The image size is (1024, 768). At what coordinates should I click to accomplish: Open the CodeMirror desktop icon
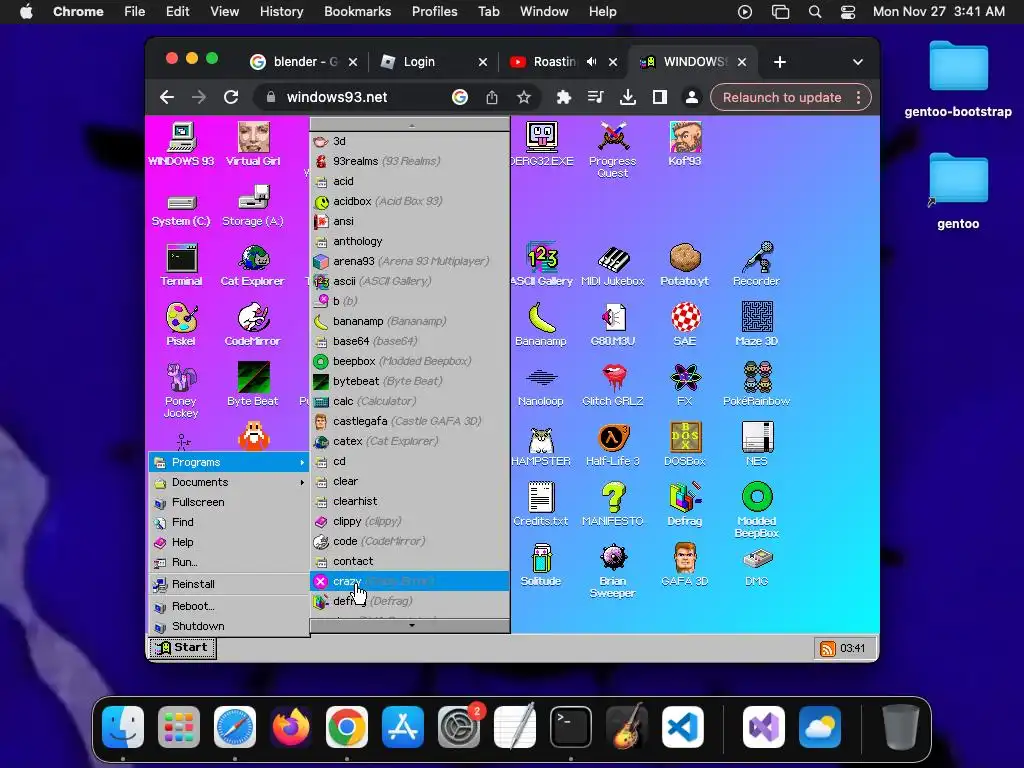(253, 325)
